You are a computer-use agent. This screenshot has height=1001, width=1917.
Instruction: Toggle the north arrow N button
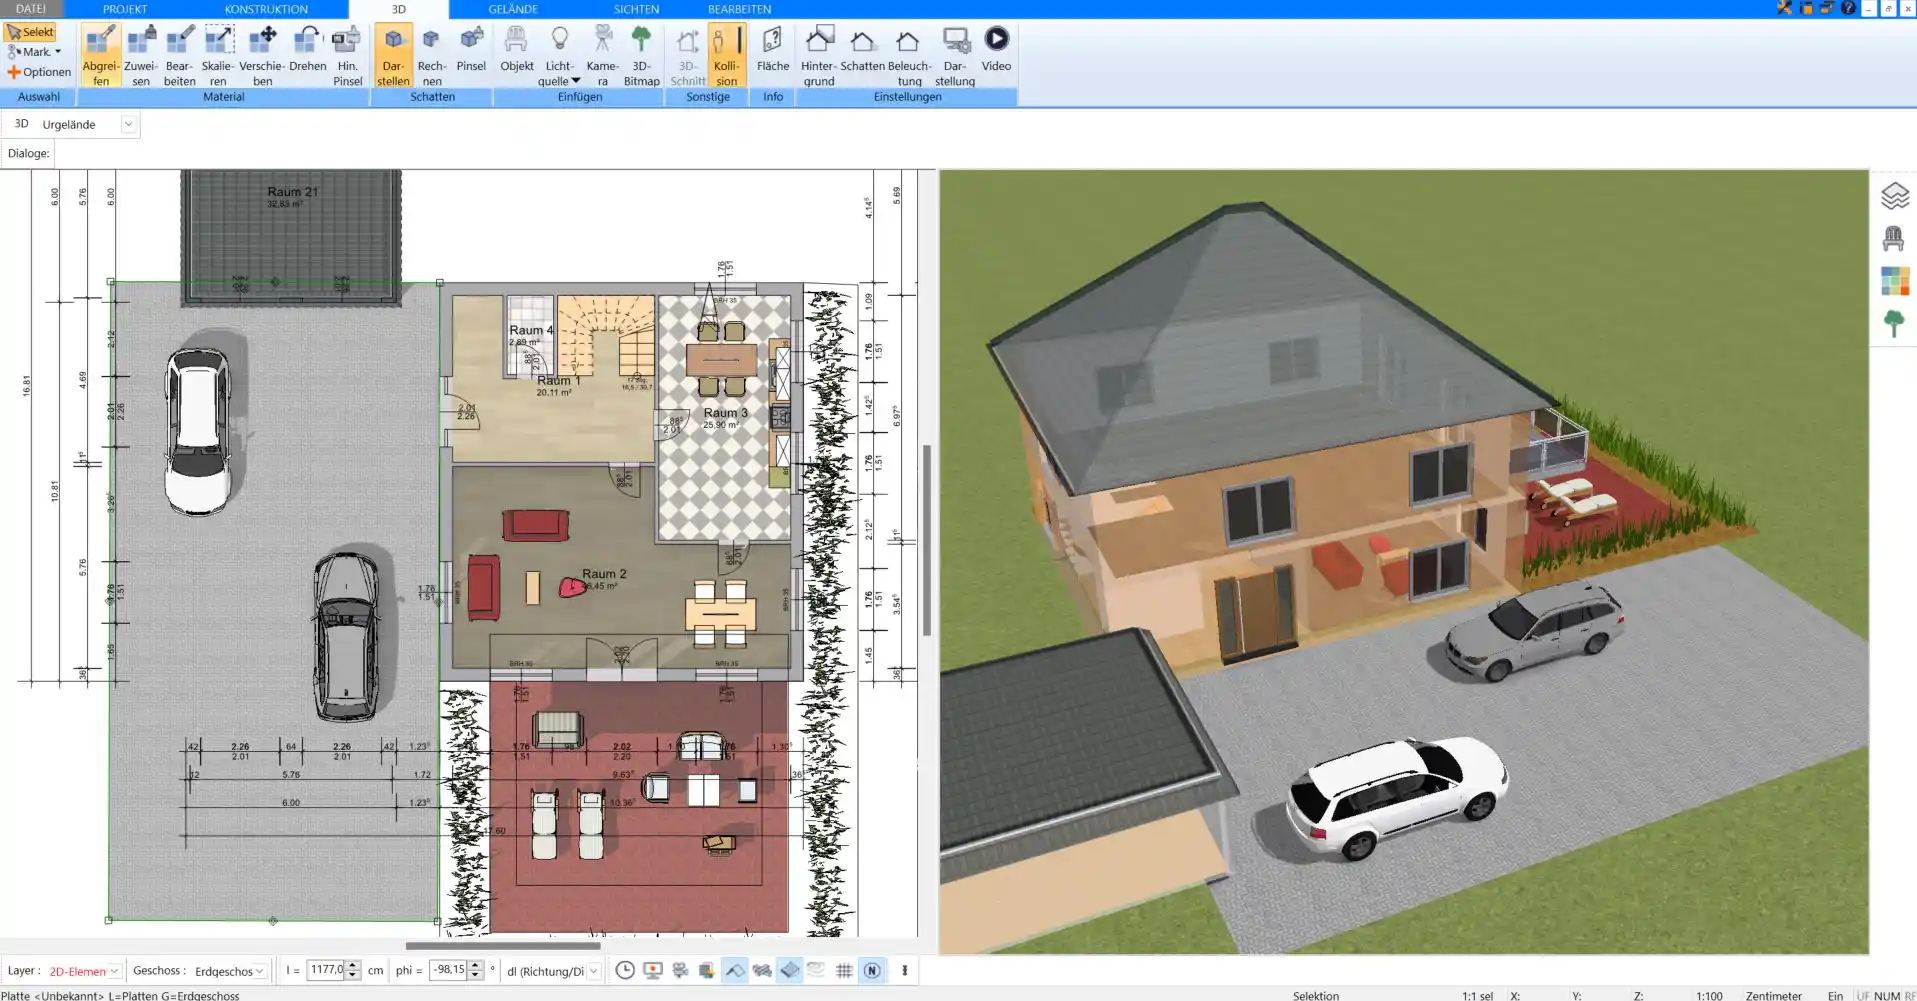872,970
